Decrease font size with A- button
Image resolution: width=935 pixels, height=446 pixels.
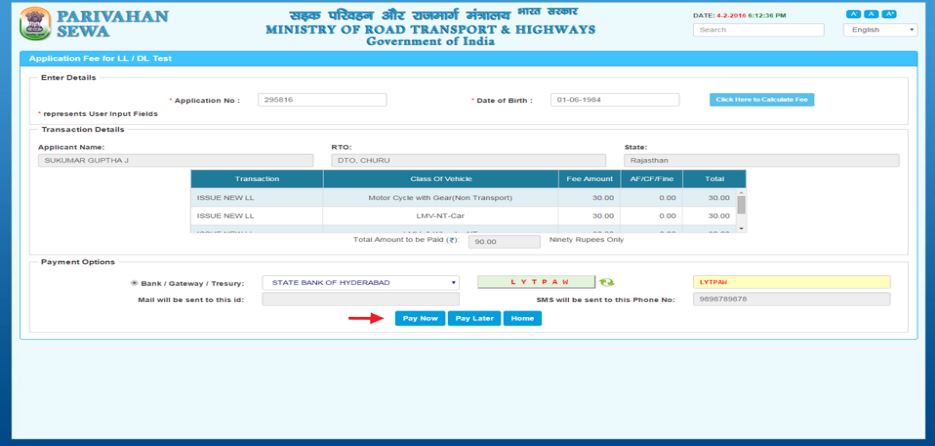tap(853, 14)
